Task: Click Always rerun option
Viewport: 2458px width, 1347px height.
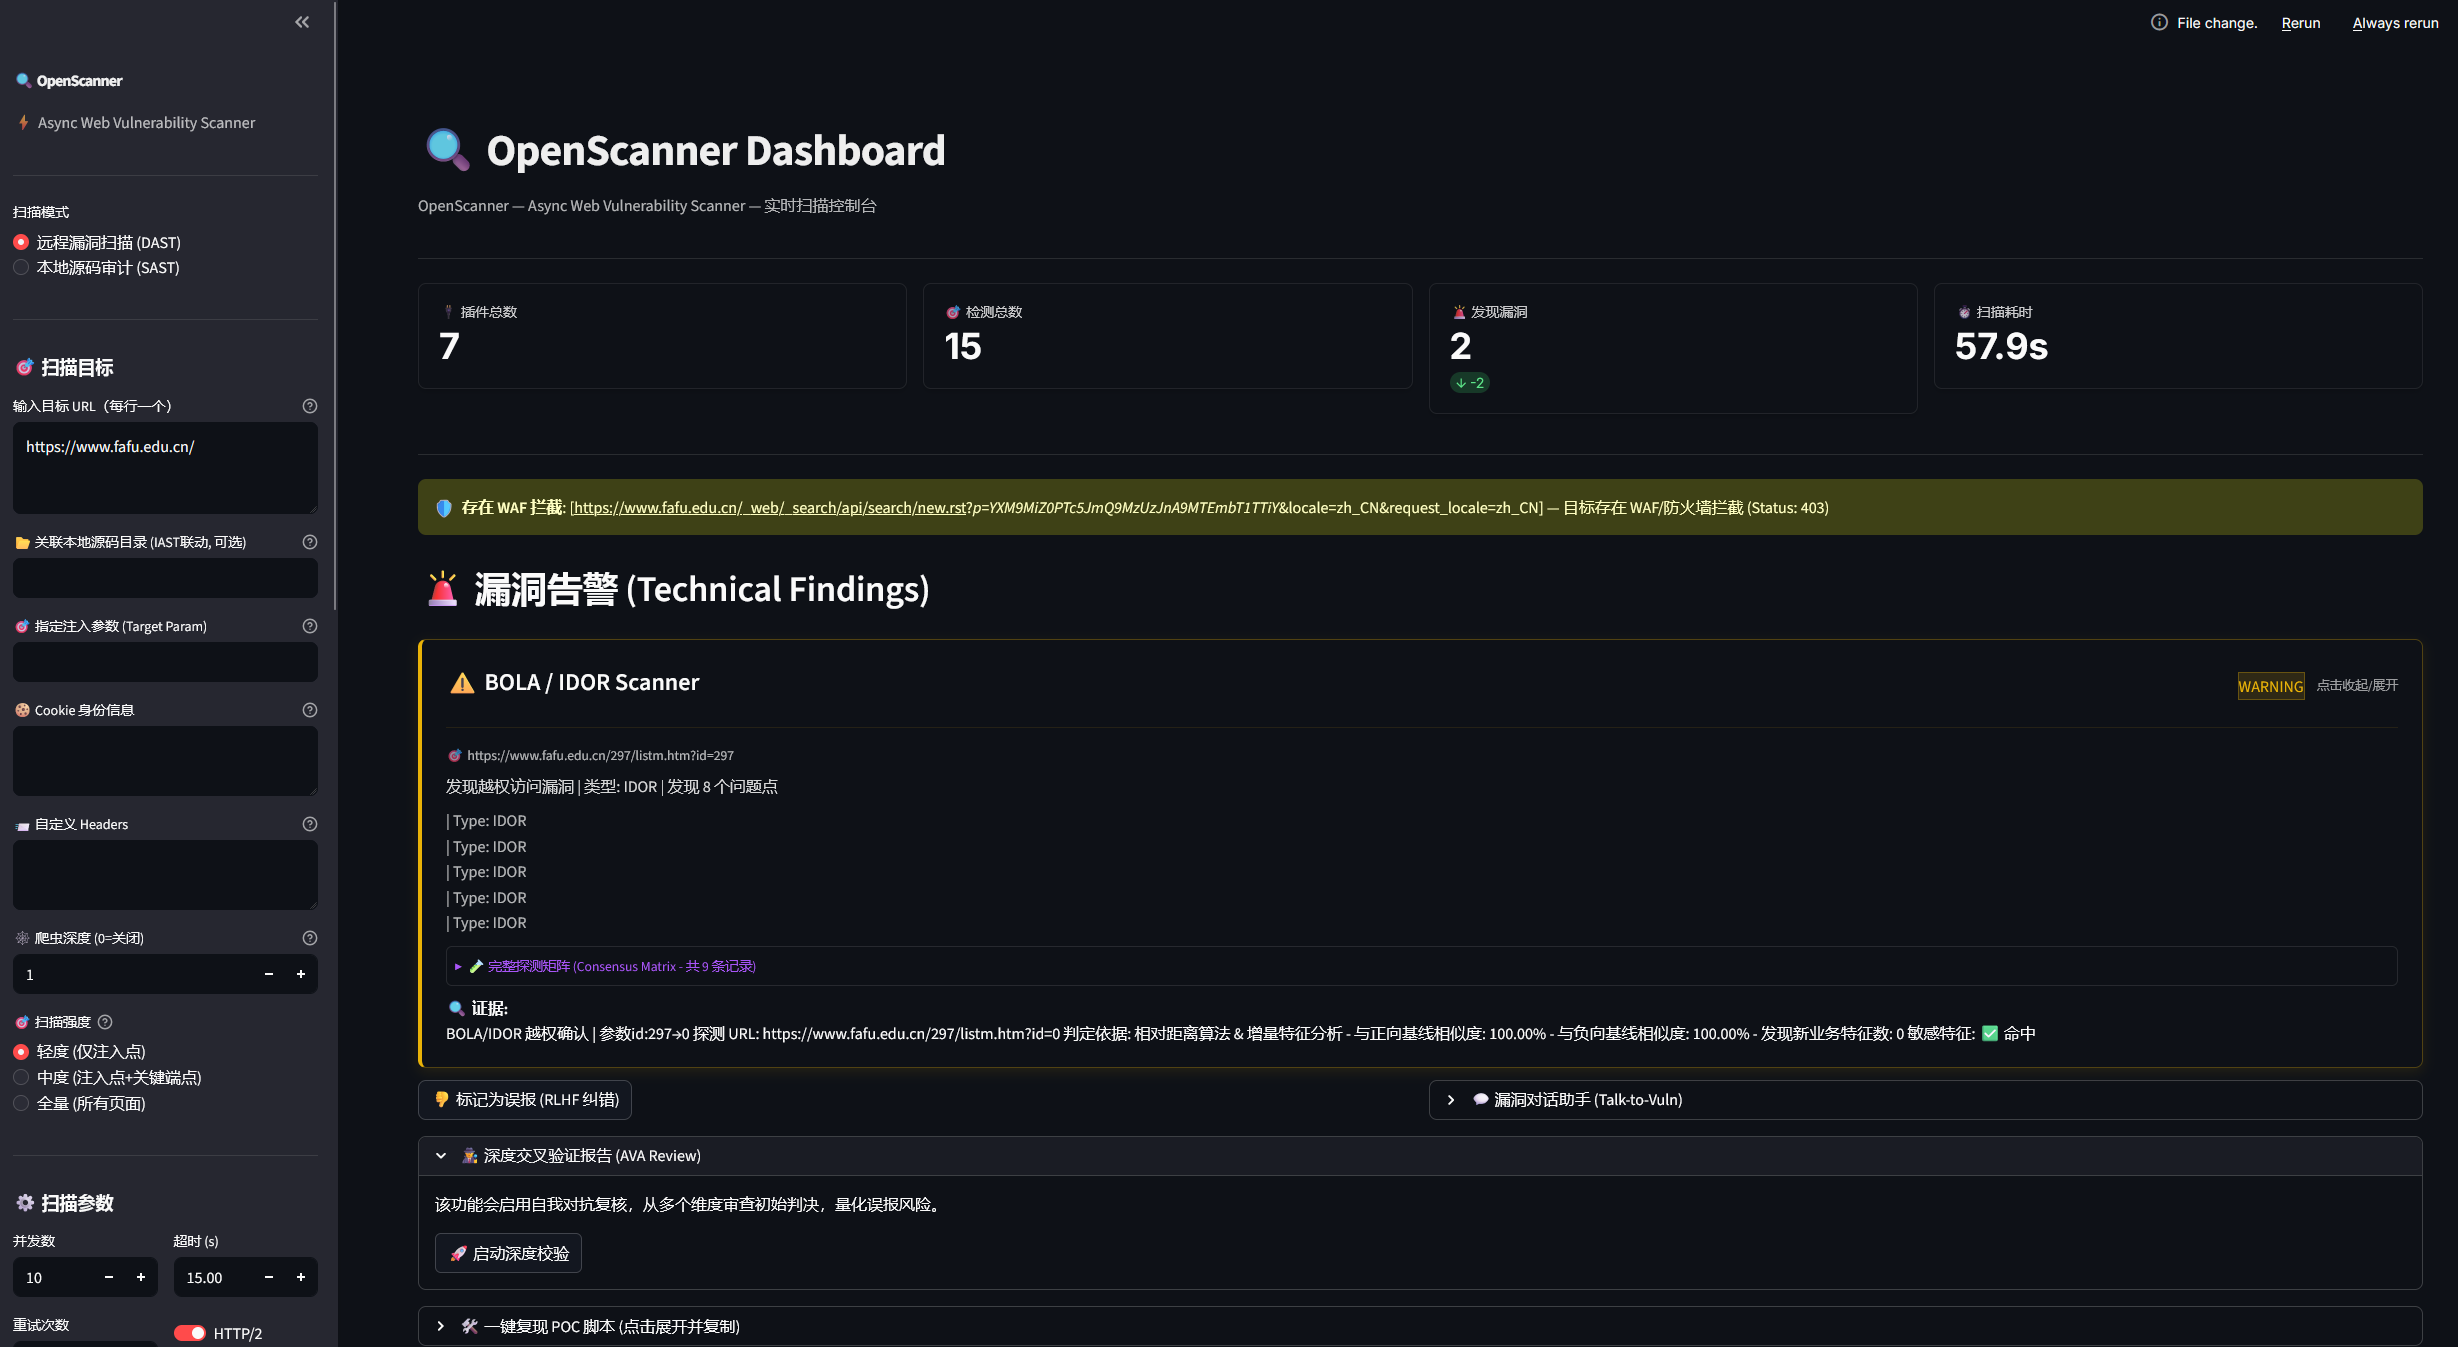Action: coord(2395,23)
